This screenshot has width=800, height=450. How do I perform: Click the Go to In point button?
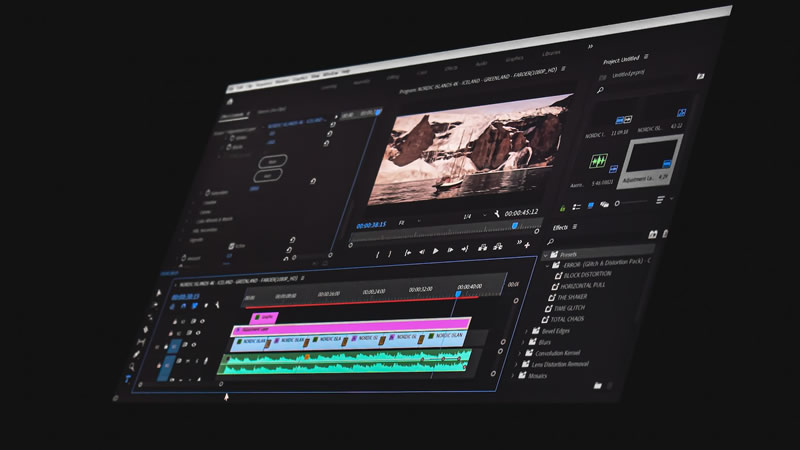pyautogui.click(x=408, y=253)
